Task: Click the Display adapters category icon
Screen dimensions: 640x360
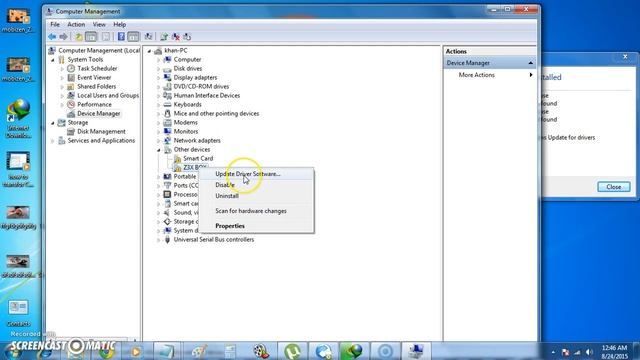Action: point(167,77)
